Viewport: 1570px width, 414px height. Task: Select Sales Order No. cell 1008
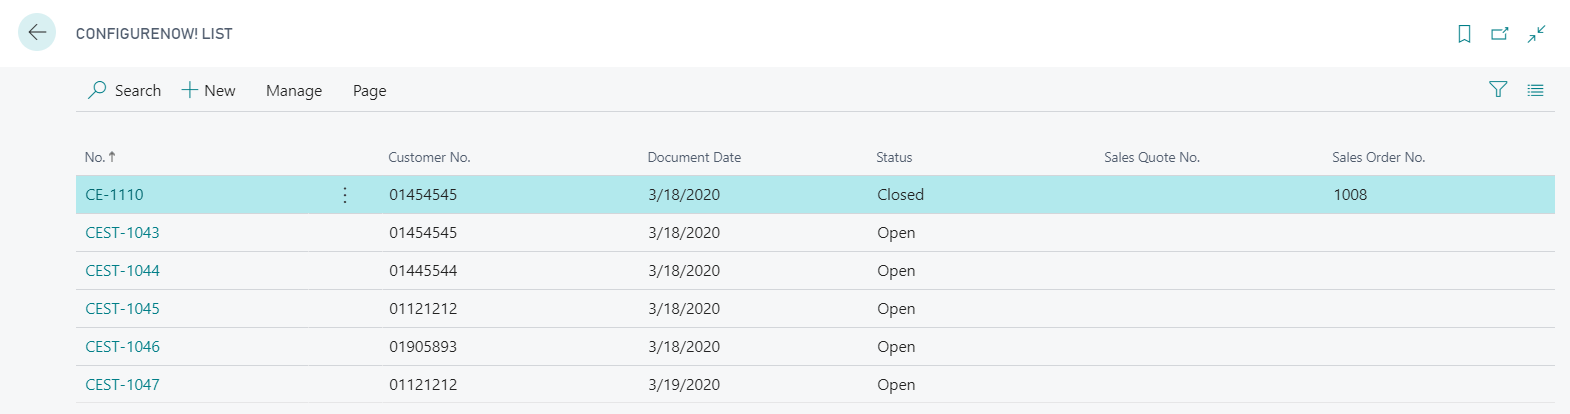click(1350, 195)
